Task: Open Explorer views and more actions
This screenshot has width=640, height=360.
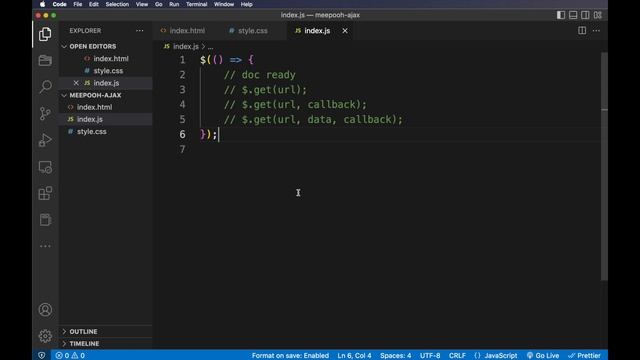Action: point(140,31)
